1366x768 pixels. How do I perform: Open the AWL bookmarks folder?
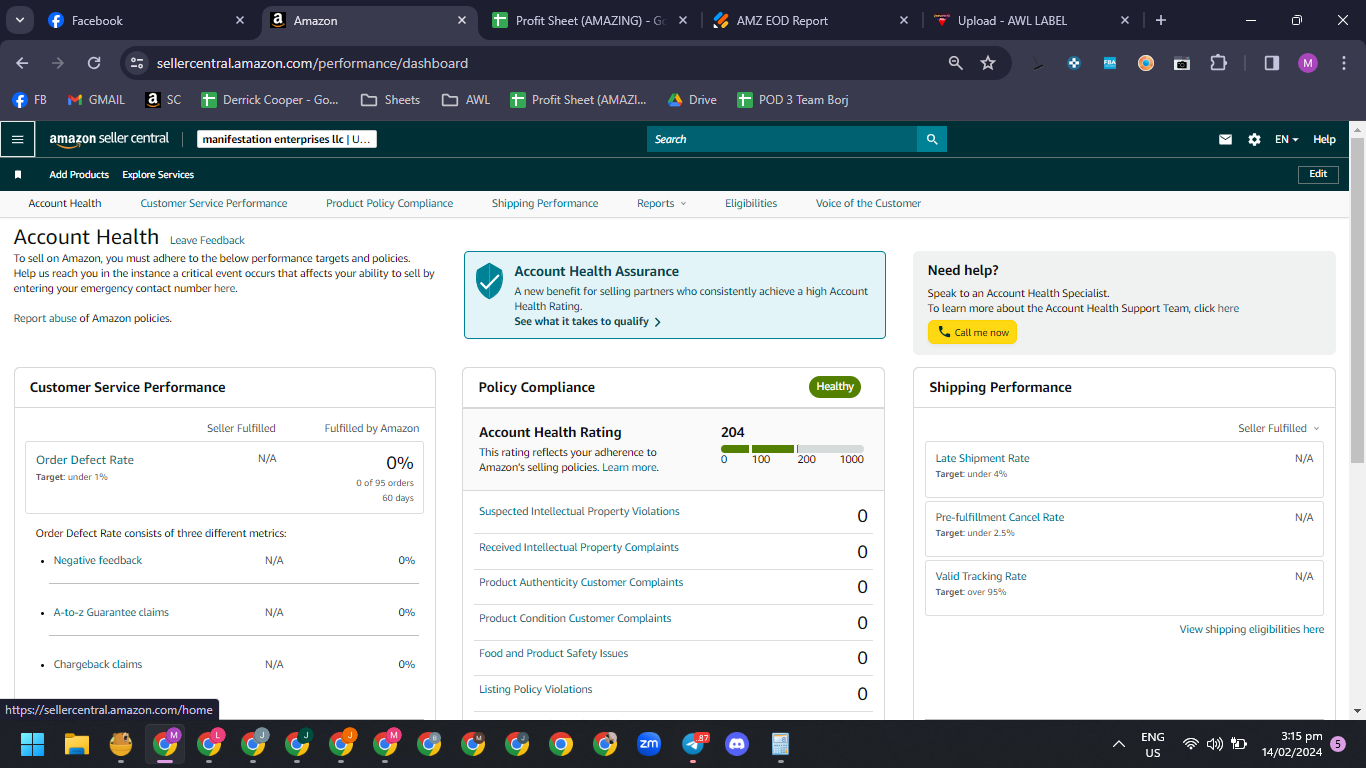point(466,100)
